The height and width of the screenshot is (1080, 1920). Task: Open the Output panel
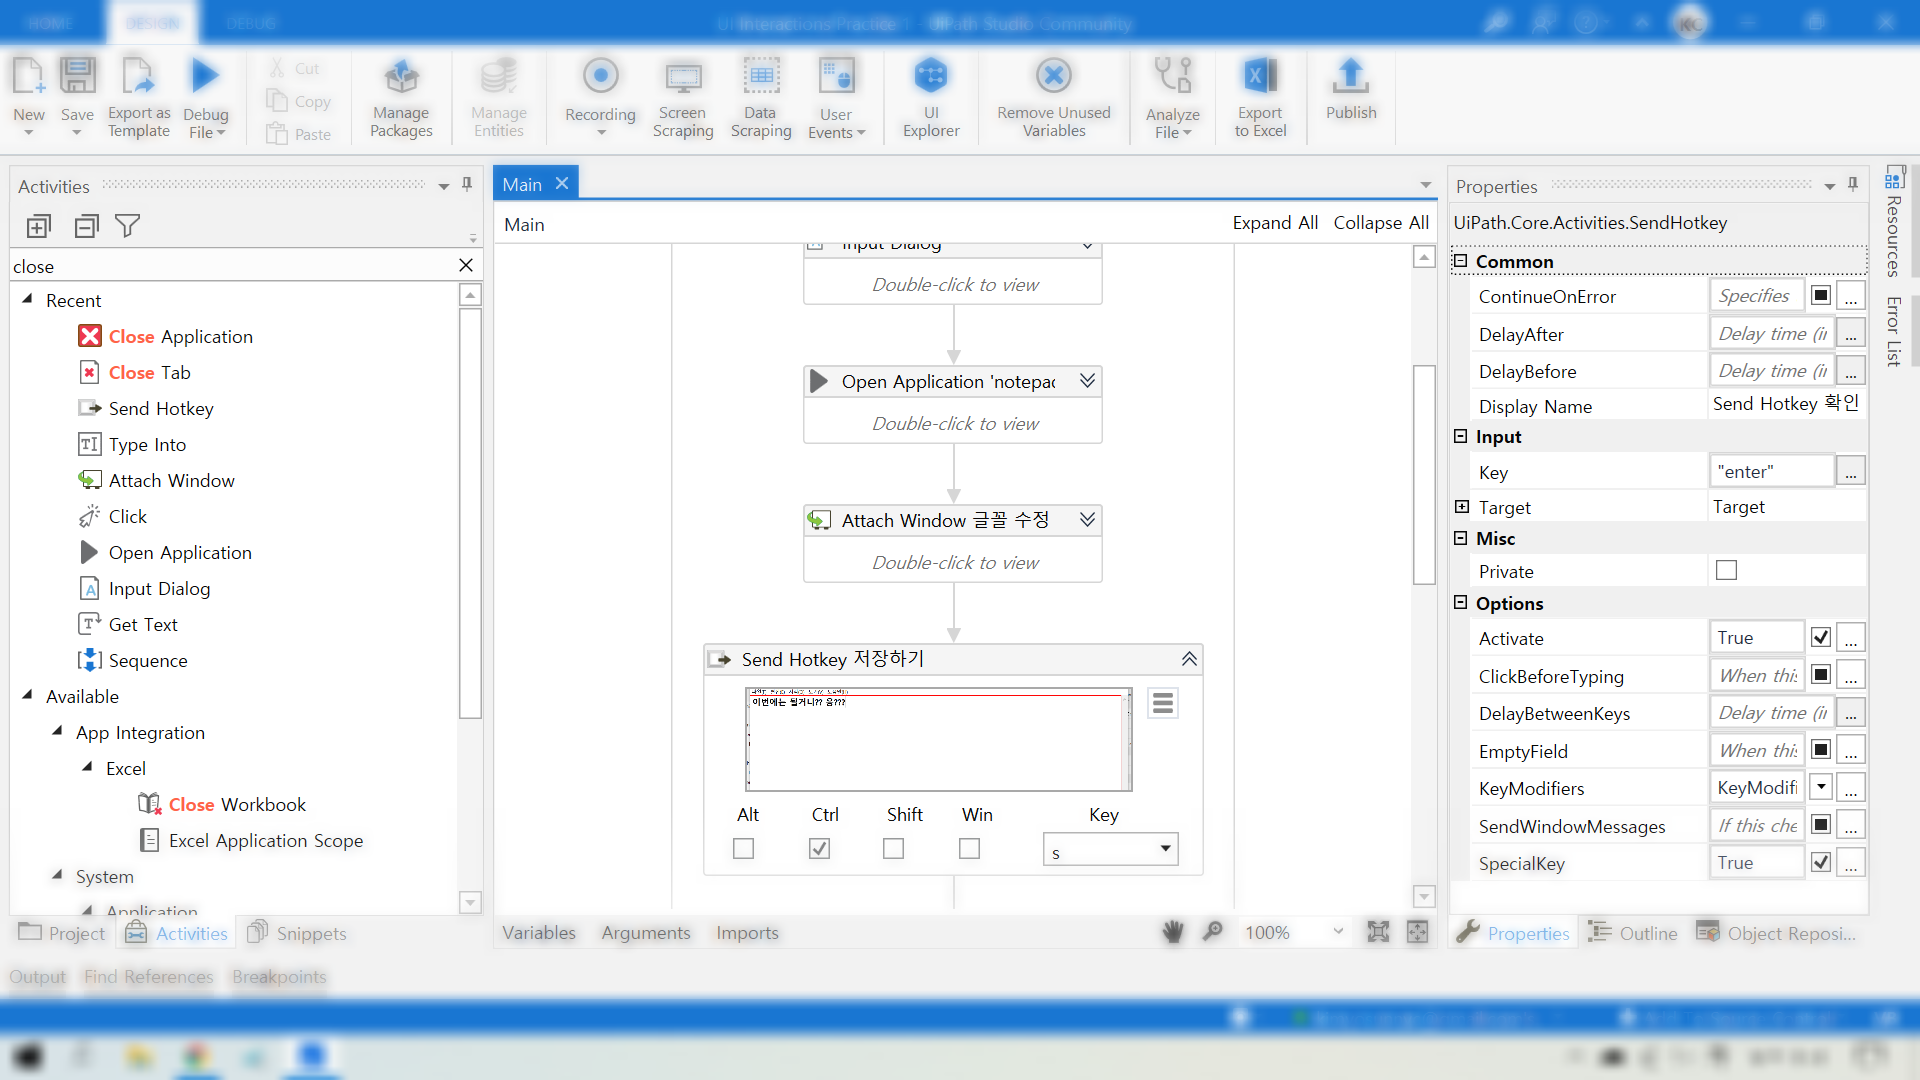tap(37, 976)
